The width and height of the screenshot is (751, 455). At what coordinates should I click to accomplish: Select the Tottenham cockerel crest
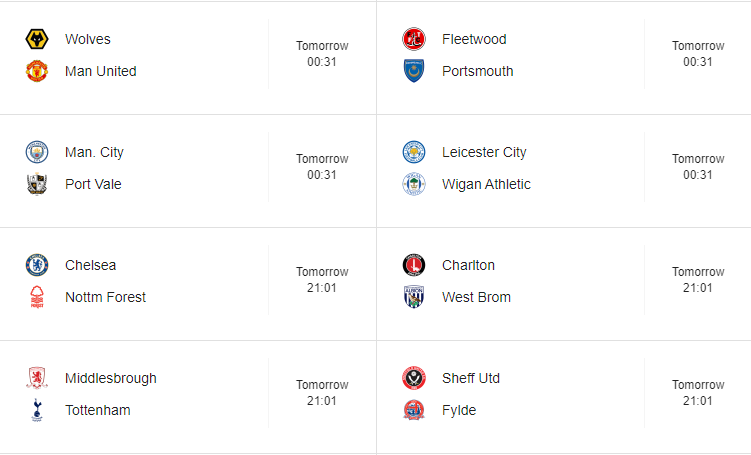click(x=37, y=410)
